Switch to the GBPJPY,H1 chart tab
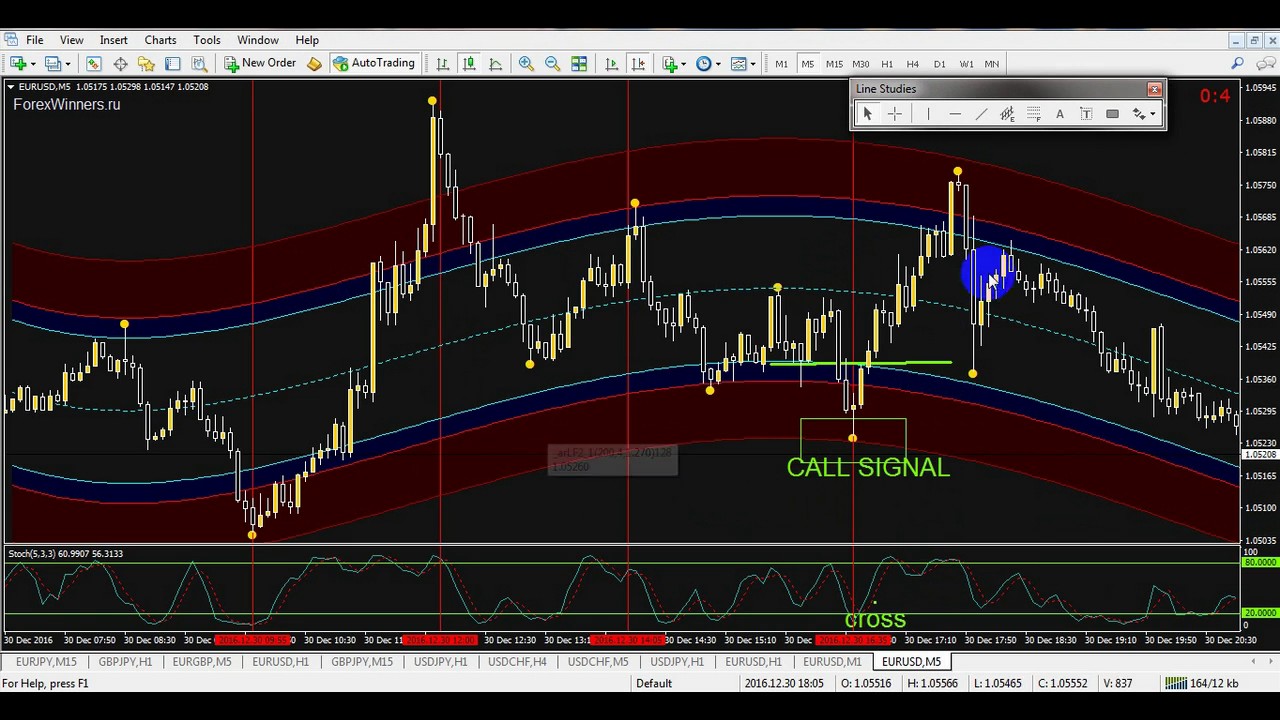 click(x=125, y=662)
